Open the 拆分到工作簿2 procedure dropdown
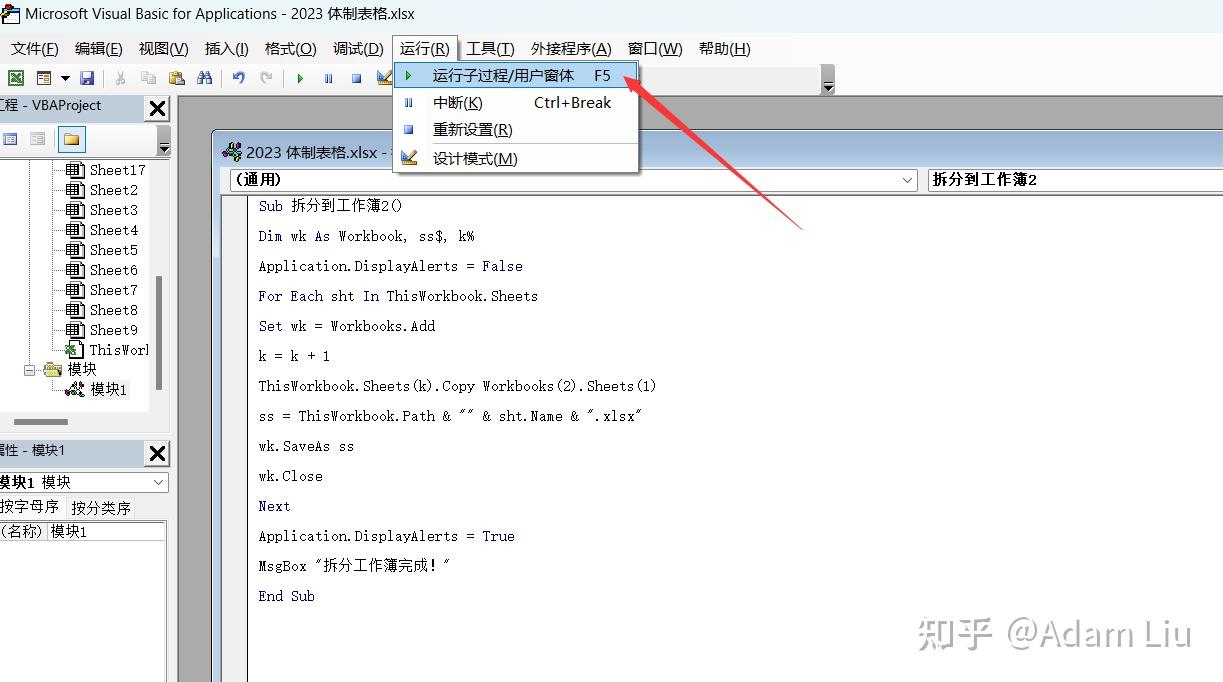Viewport: 1223px width, 682px height. tap(1075, 180)
